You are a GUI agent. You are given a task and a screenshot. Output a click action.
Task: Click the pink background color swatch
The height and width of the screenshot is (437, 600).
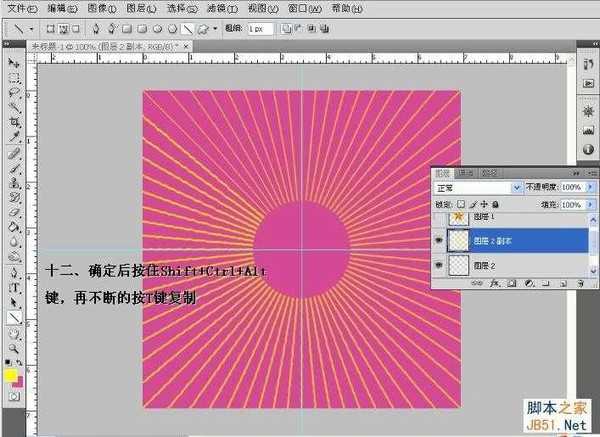click(x=19, y=383)
